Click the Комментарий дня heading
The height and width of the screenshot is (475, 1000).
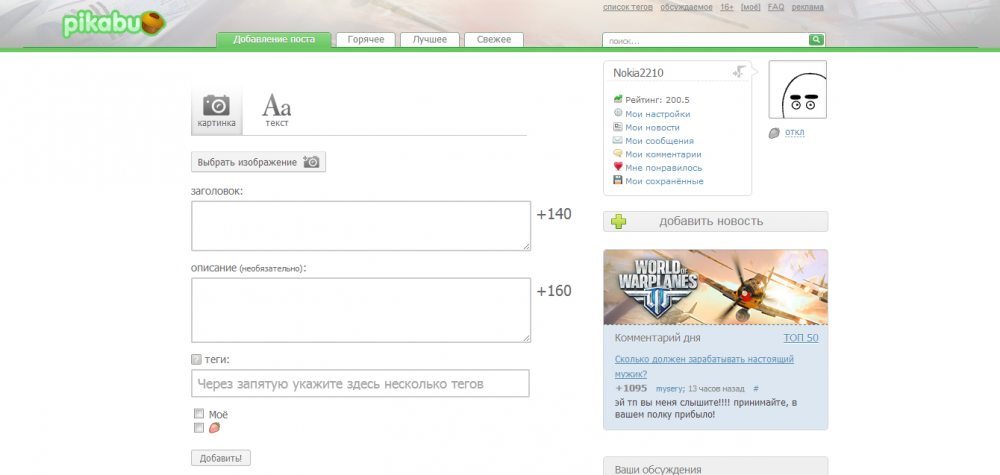click(x=658, y=338)
